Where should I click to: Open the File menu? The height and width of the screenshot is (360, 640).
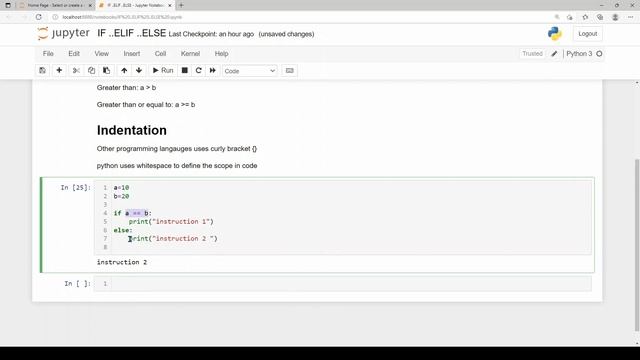[48, 53]
